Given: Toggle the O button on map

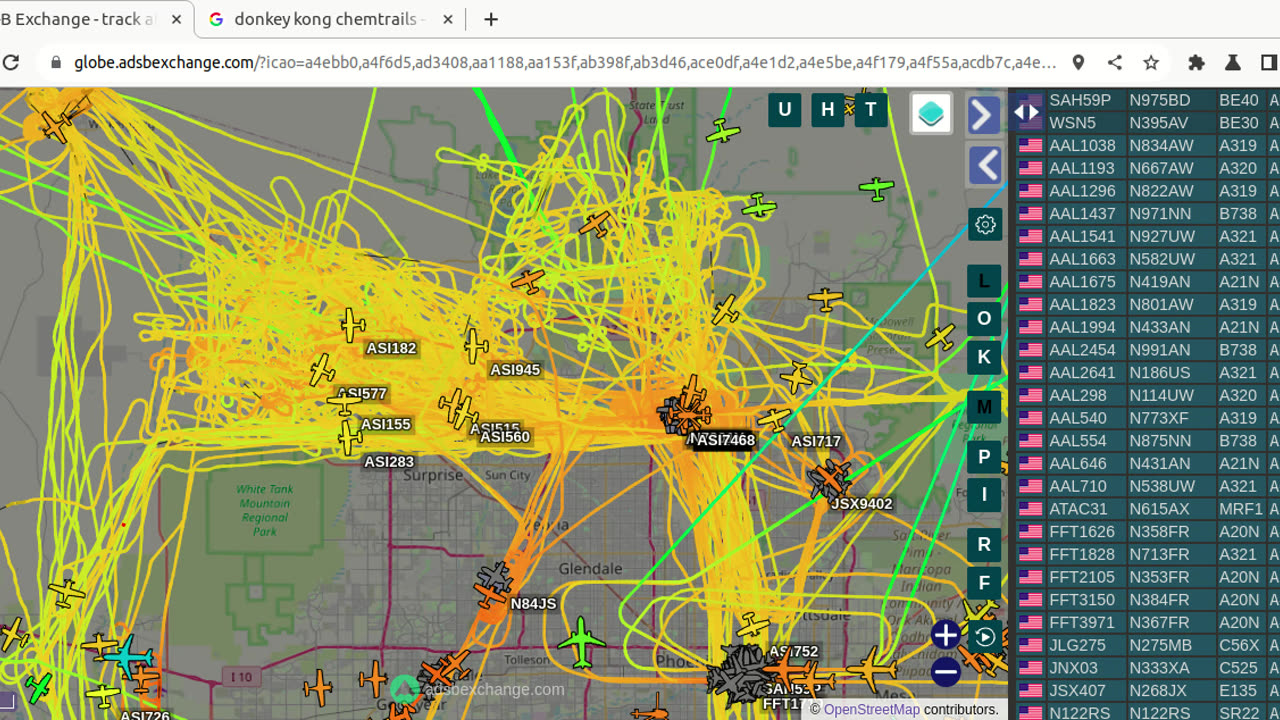Looking at the screenshot, I should [984, 319].
